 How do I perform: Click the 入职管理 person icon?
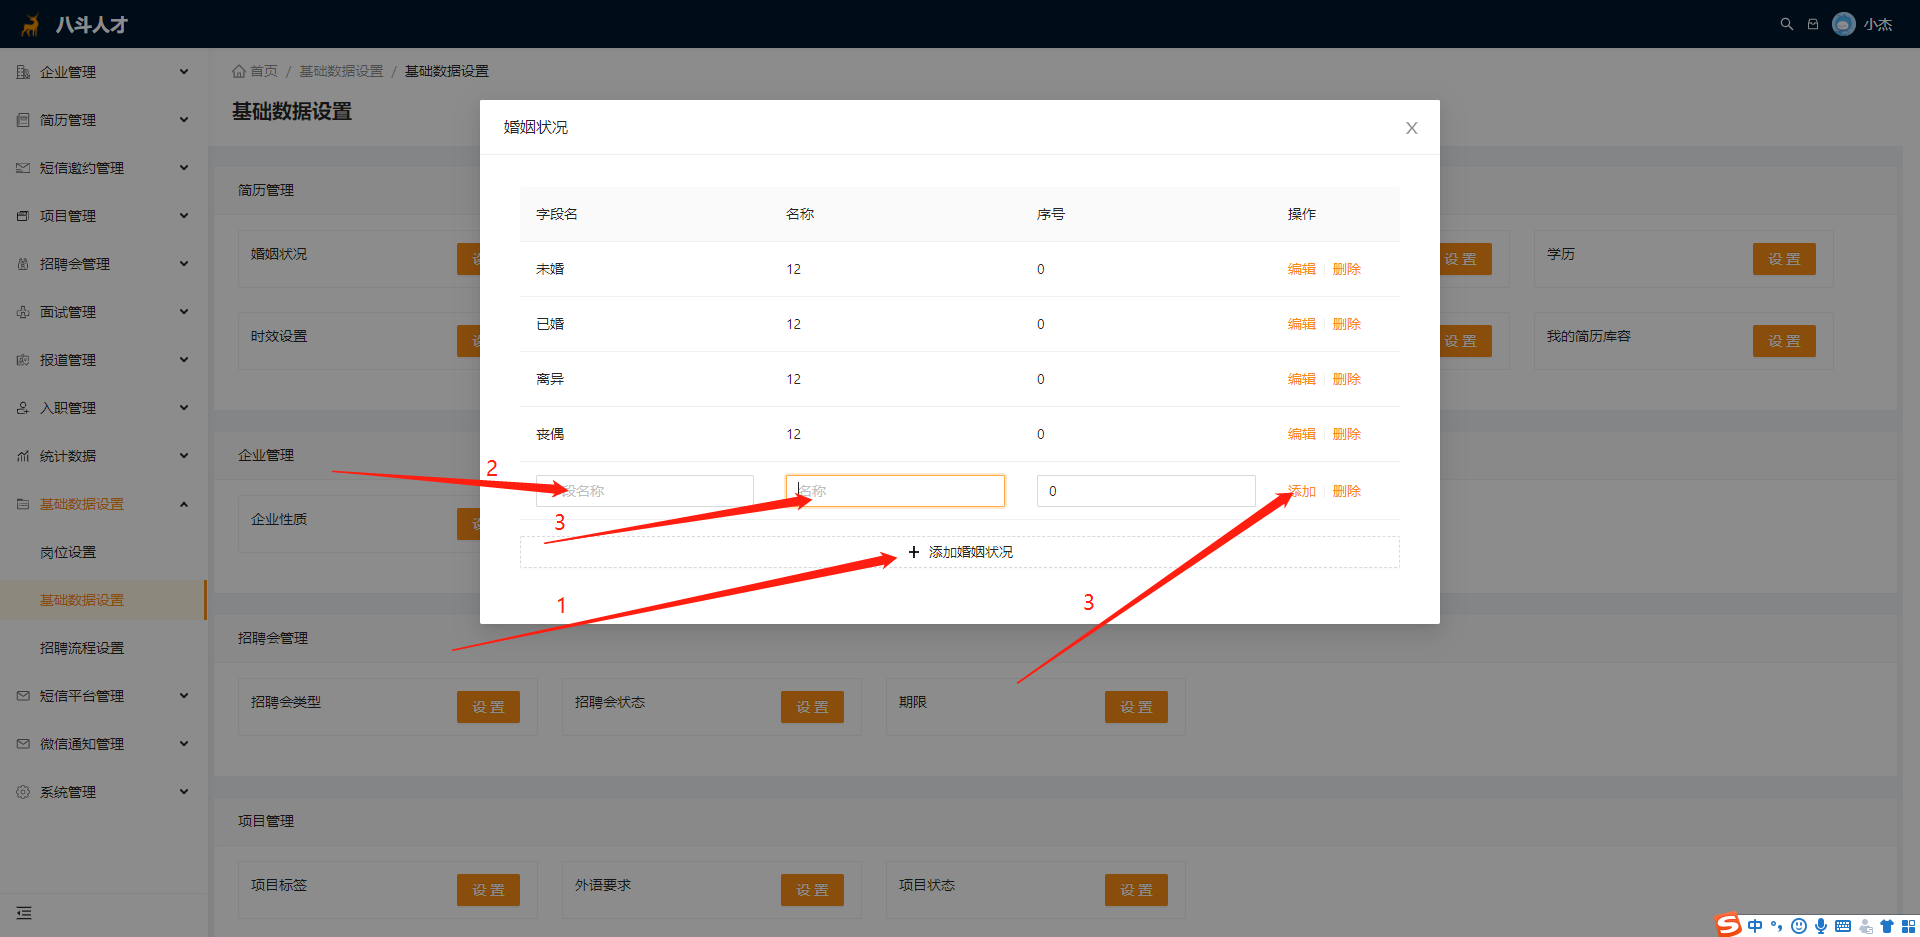click(23, 408)
